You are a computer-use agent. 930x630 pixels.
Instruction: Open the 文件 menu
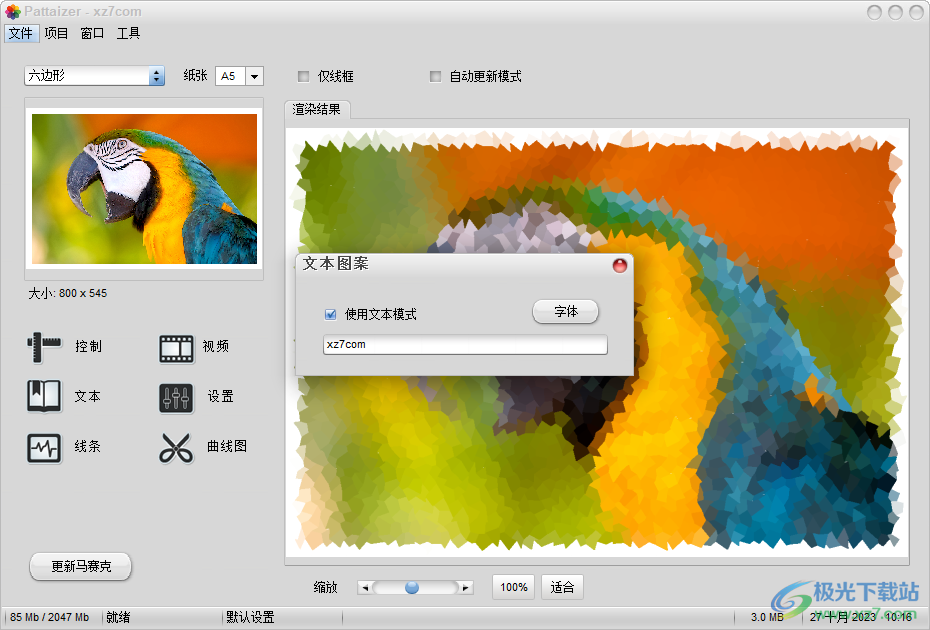point(20,33)
